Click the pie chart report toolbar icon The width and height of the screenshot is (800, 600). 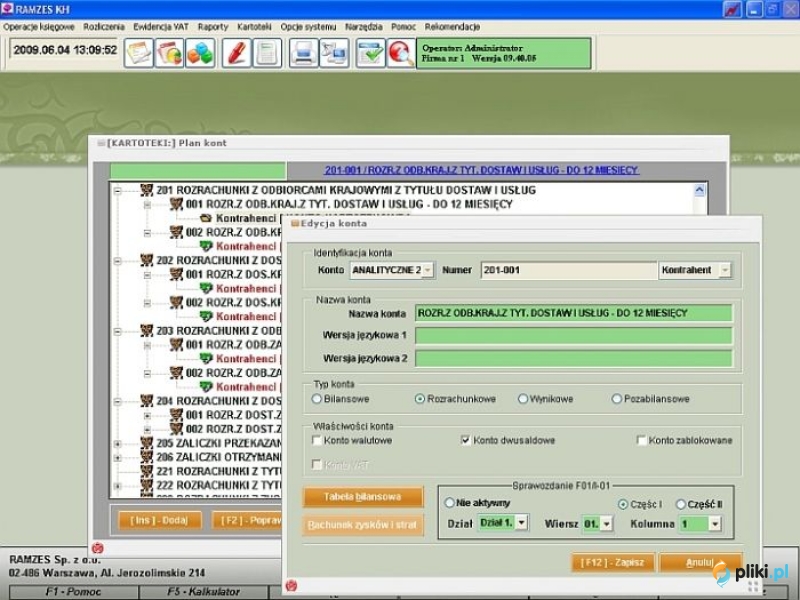[169, 53]
